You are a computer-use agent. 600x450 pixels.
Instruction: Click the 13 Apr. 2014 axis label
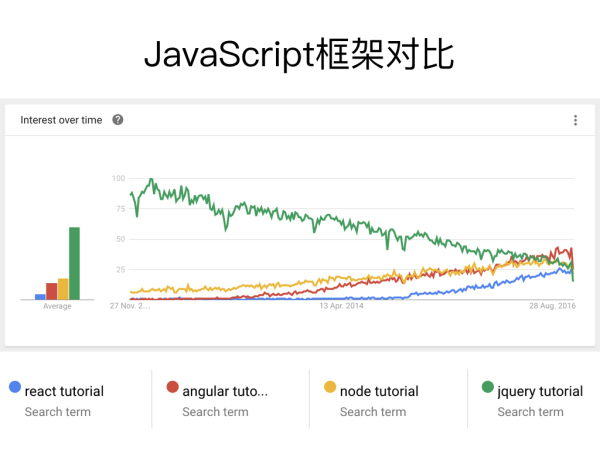click(341, 306)
